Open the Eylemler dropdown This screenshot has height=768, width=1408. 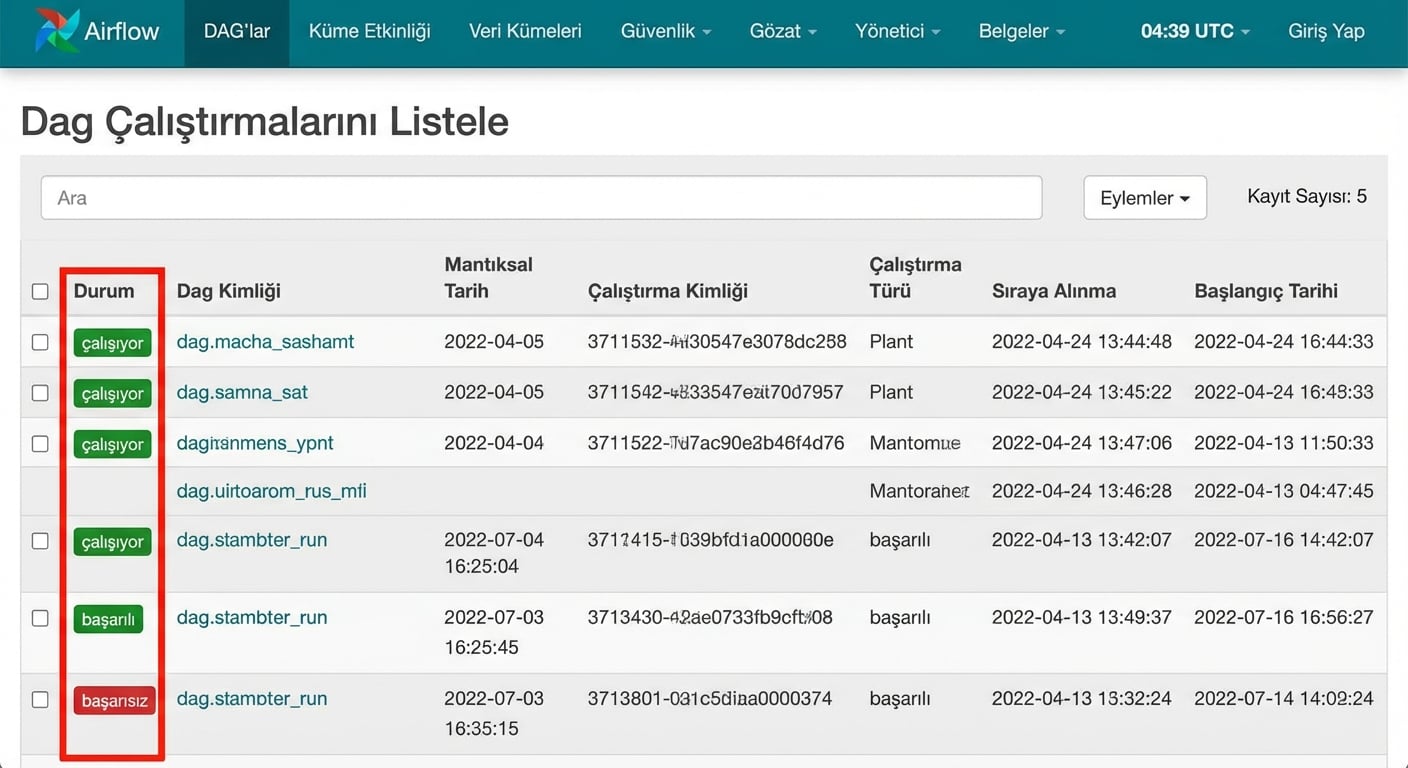pyautogui.click(x=1144, y=198)
